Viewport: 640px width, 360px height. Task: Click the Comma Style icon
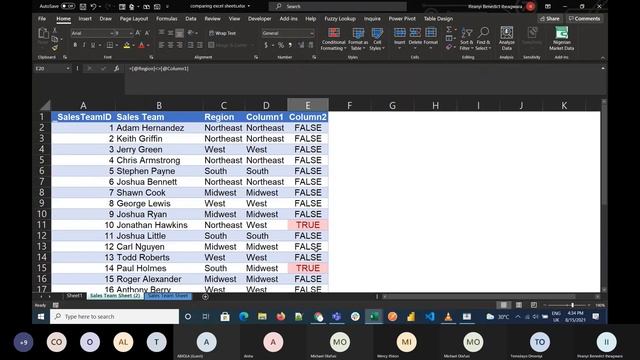point(290,45)
